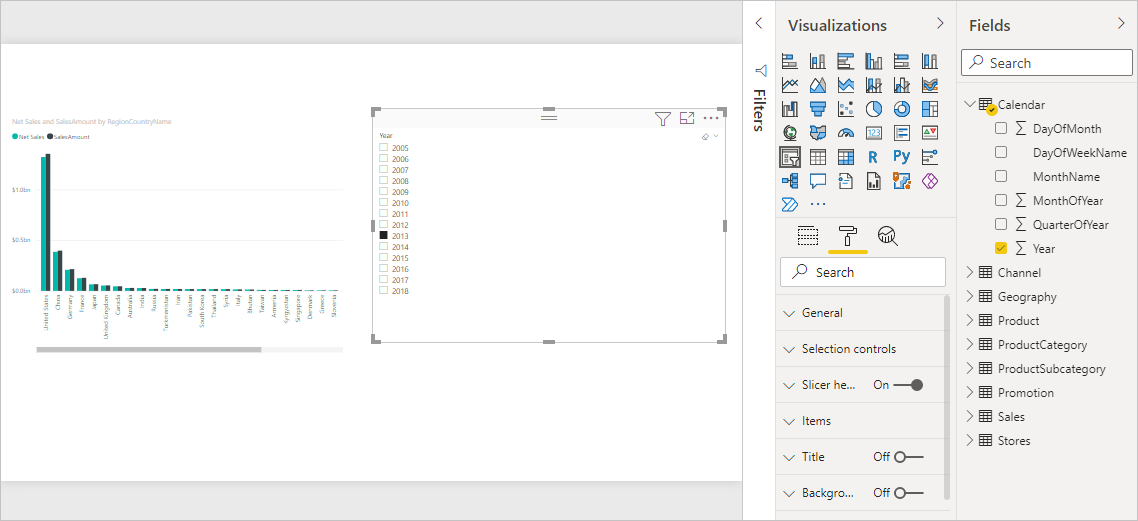Select the Clustered bar chart visual
1138x521 pixels.
click(846, 61)
